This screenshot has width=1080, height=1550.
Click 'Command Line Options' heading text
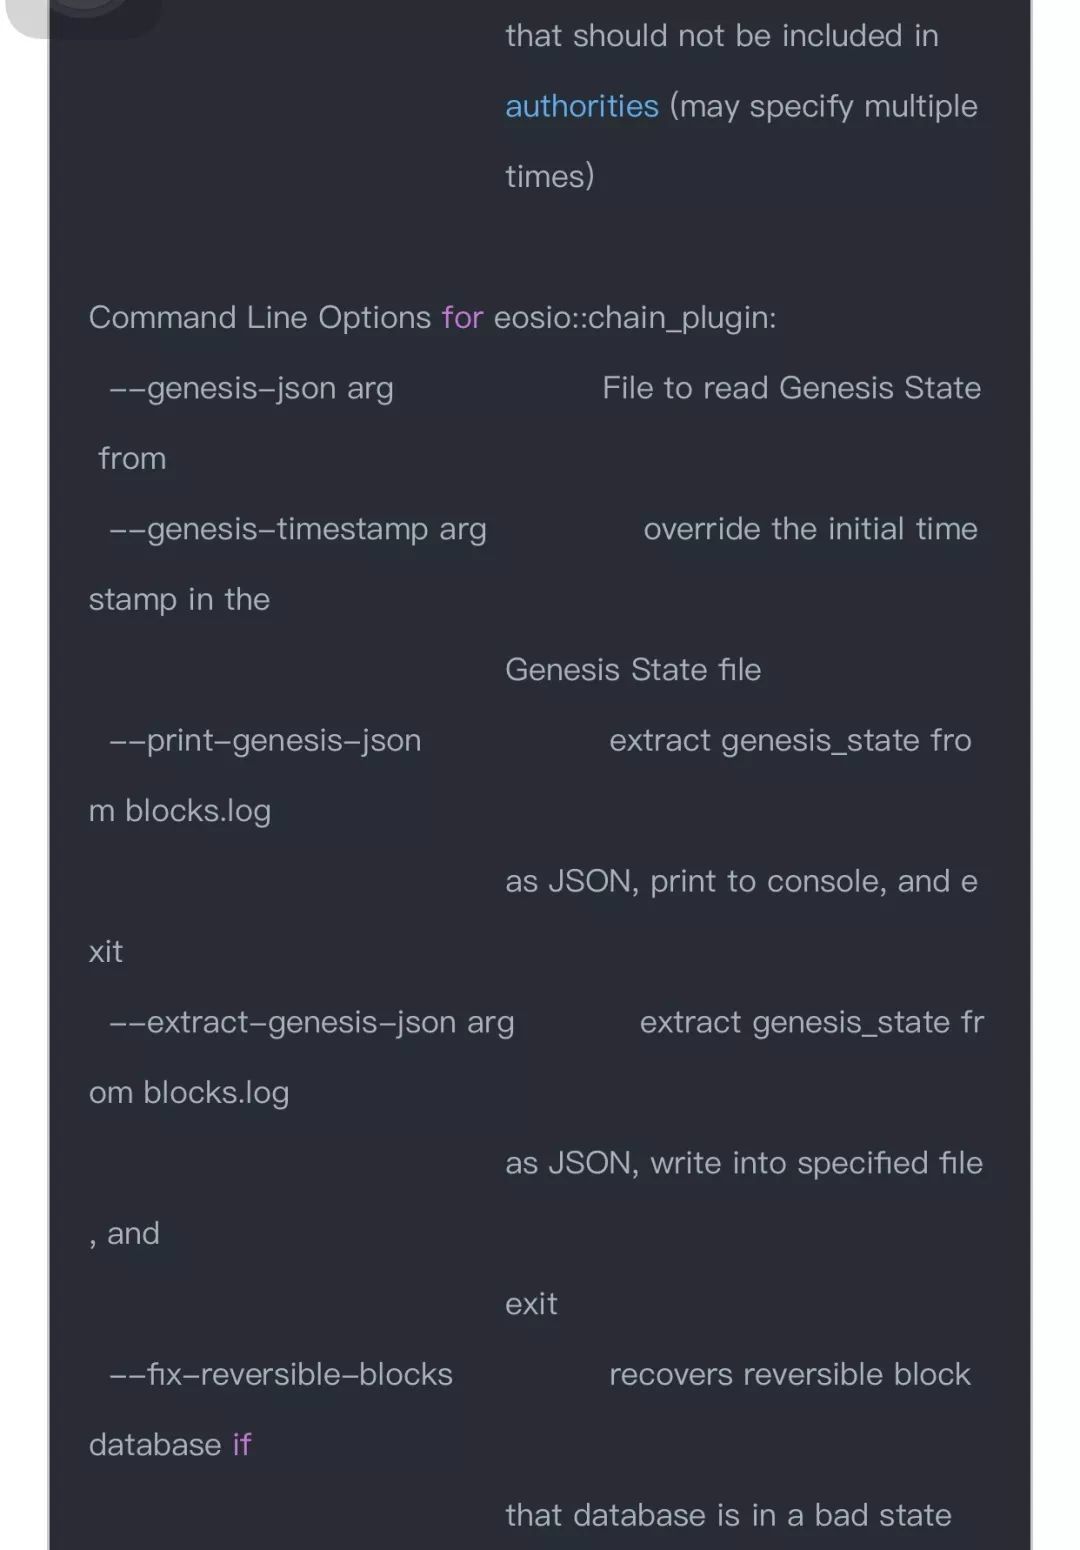coord(260,317)
